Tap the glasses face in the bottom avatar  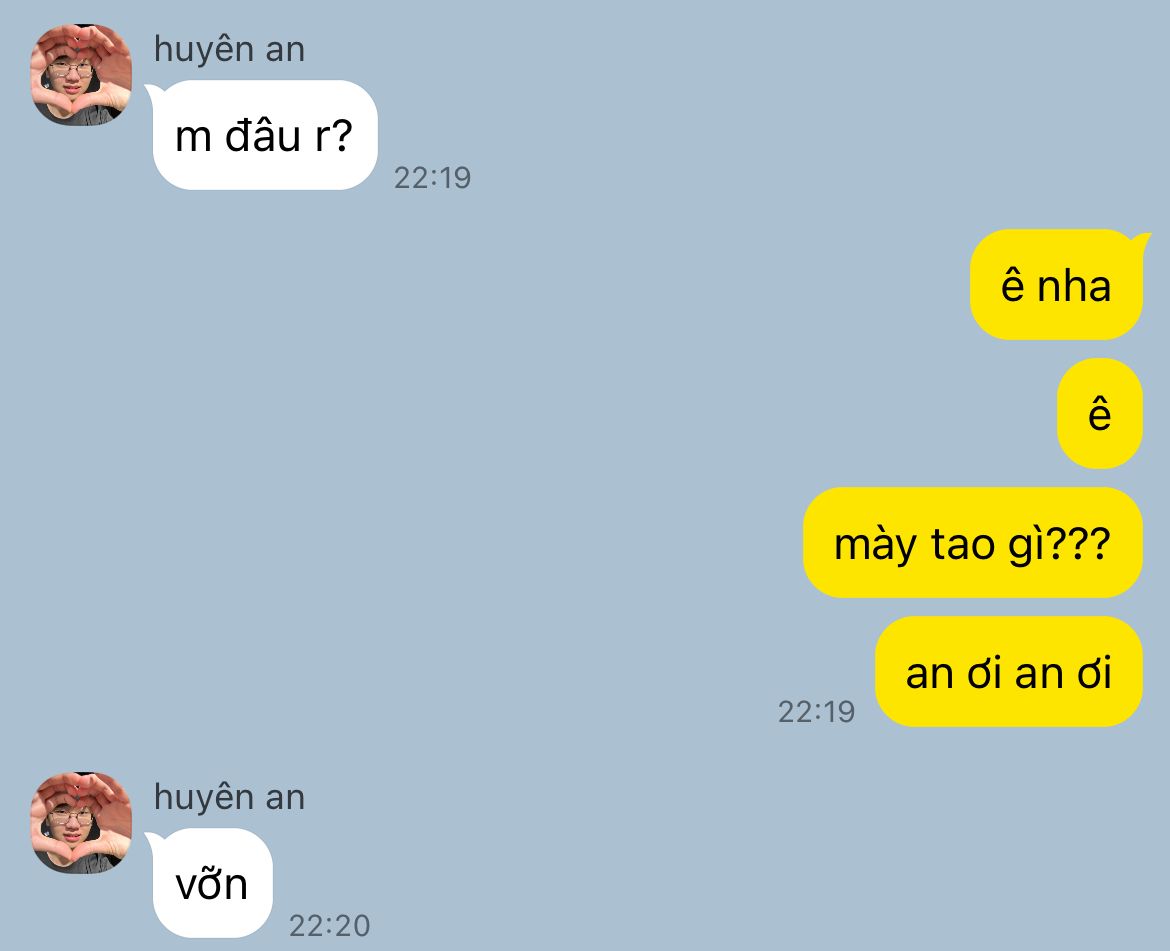[71, 820]
